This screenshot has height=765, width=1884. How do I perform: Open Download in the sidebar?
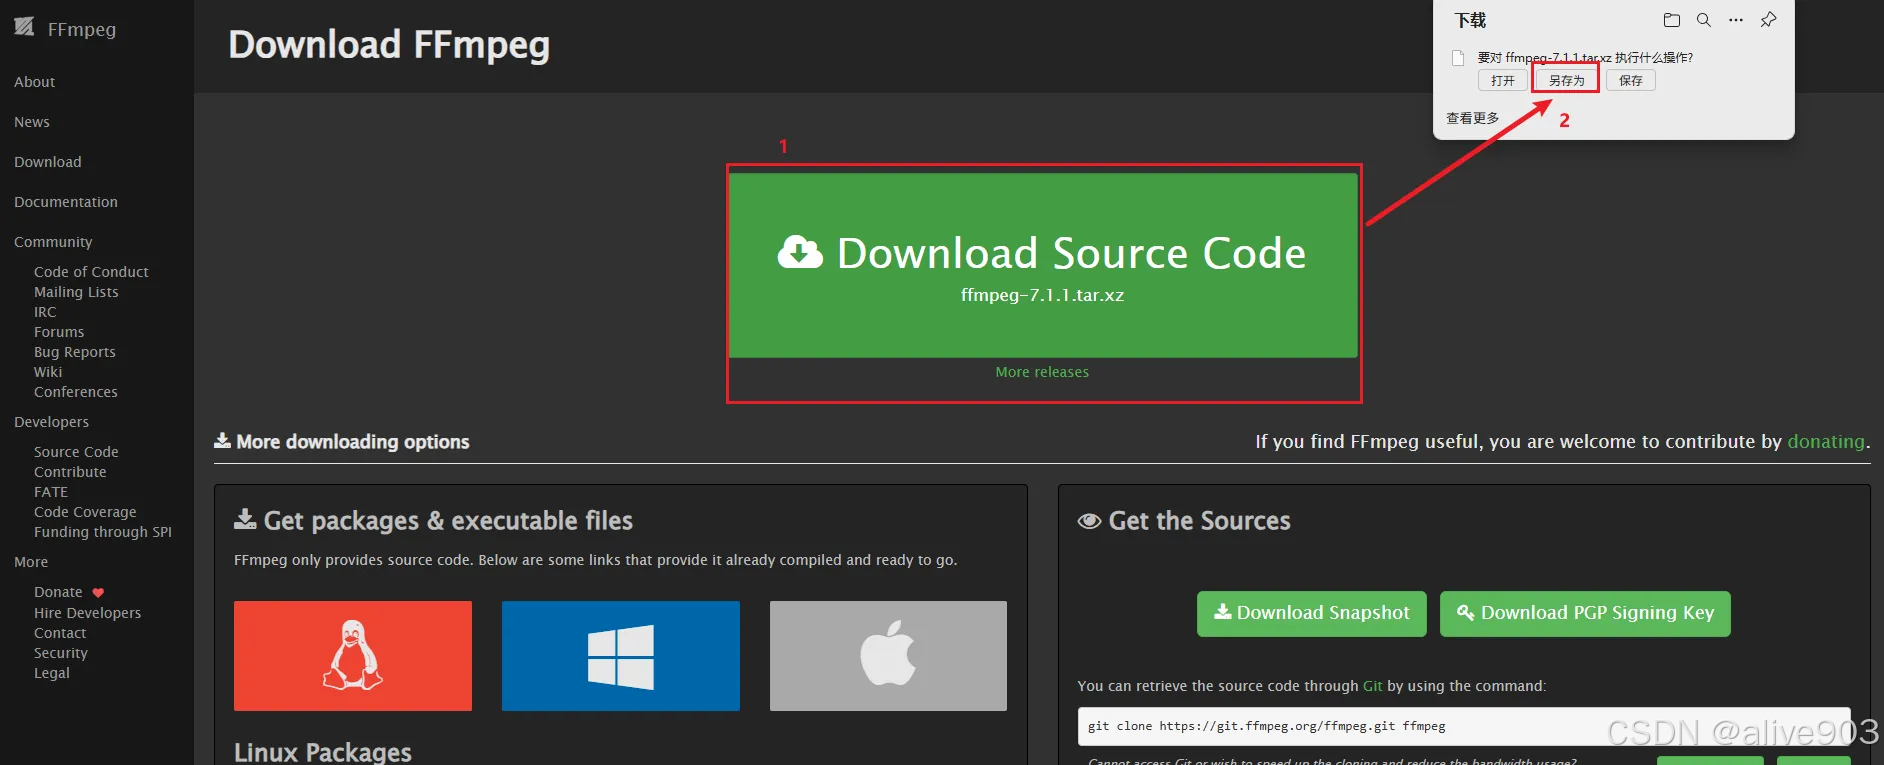pyautogui.click(x=48, y=162)
